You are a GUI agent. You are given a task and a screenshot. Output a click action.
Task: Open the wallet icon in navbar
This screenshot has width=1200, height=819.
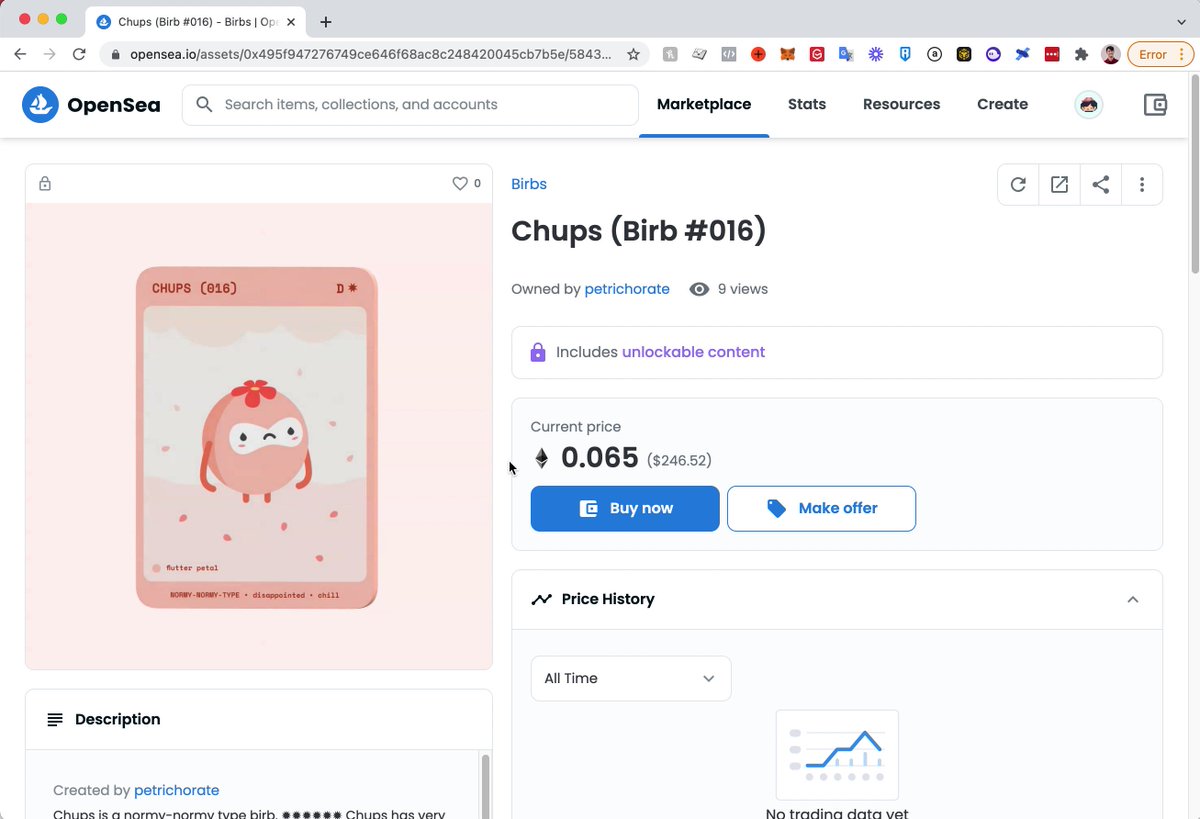(1155, 104)
